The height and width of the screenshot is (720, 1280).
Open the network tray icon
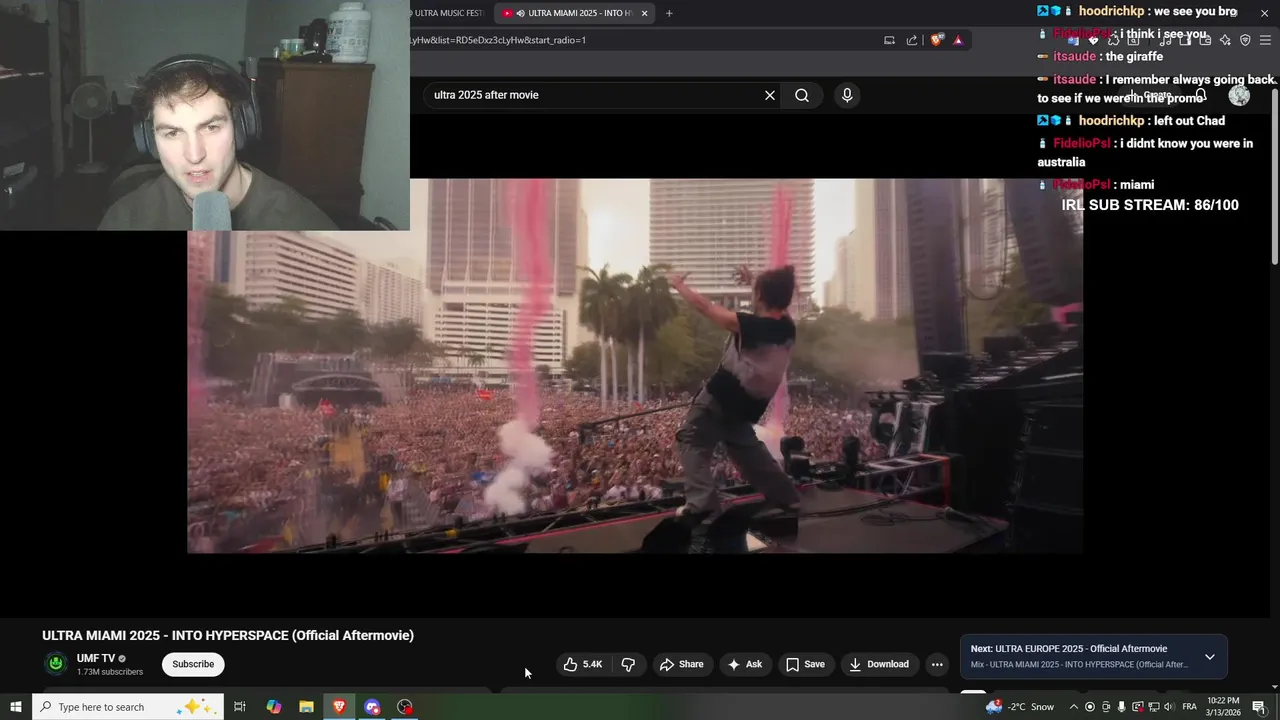tap(1153, 707)
